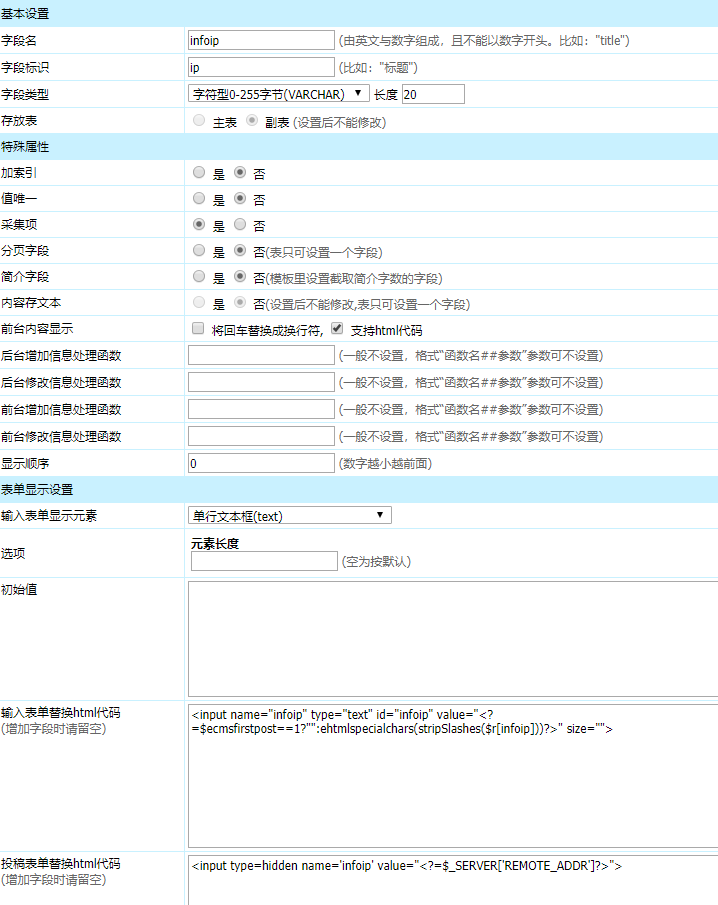718x905 pixels.
Task: Select 是 for 值唯一 option
Action: 199,199
